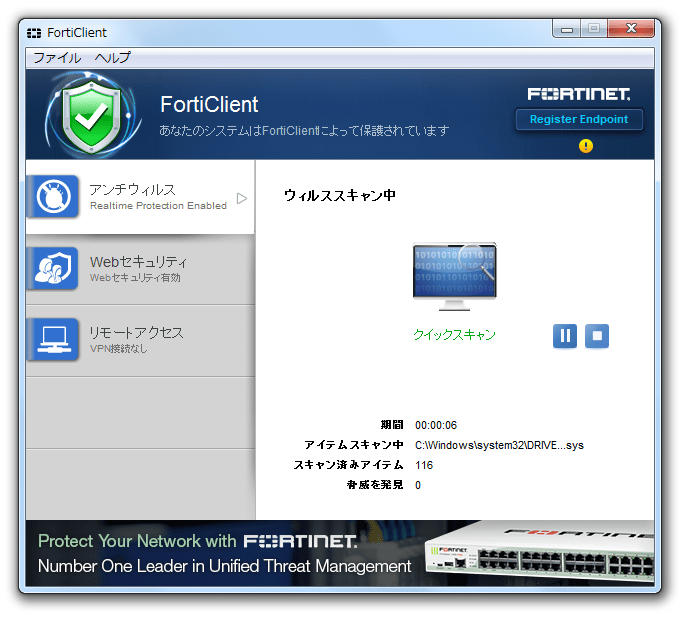Open the リモートアクセス tab label
685x617 pixels.
point(136,333)
